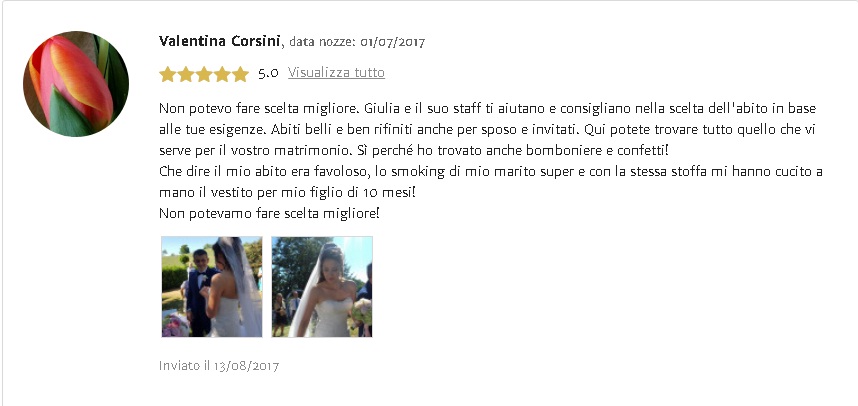This screenshot has height=406, width=858.
Task: Click the line about vestito per mio figlio
Action: click(x=287, y=193)
